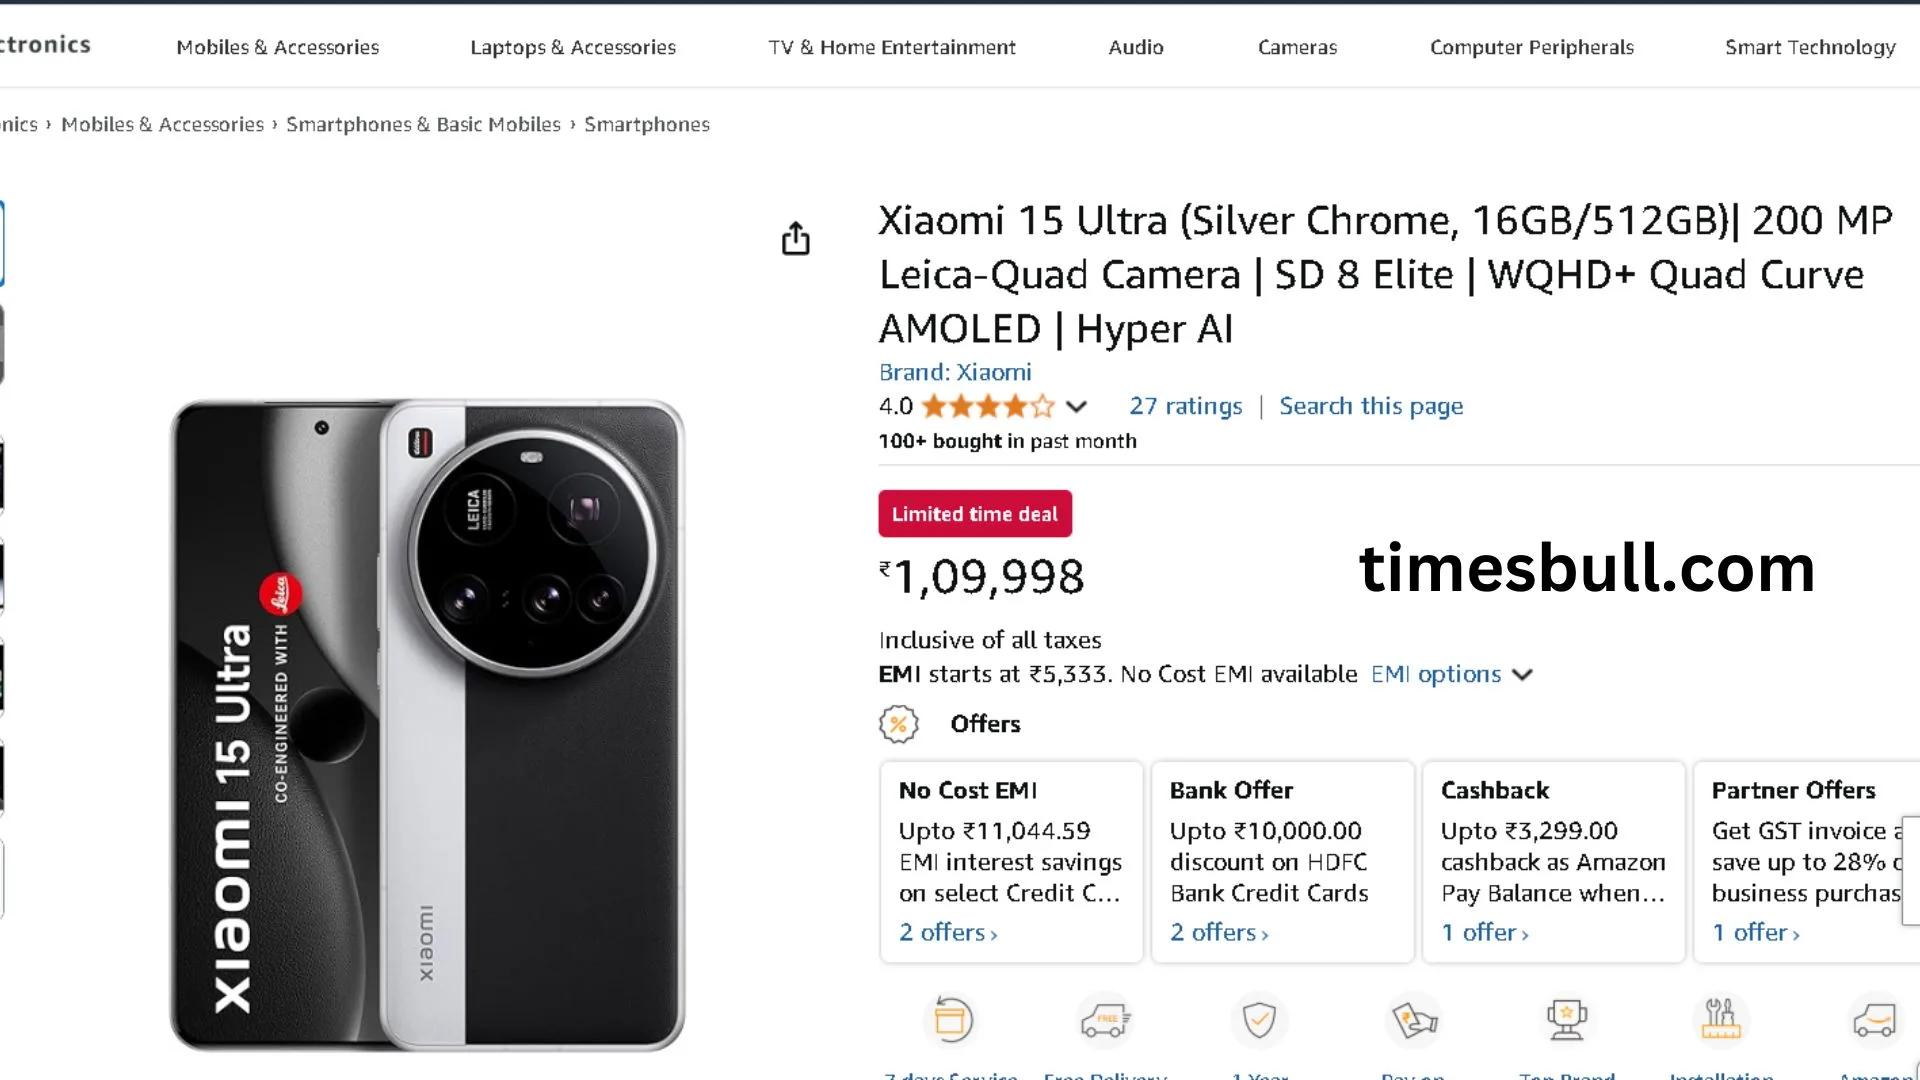Open the 27 ratings link

pos(1185,406)
